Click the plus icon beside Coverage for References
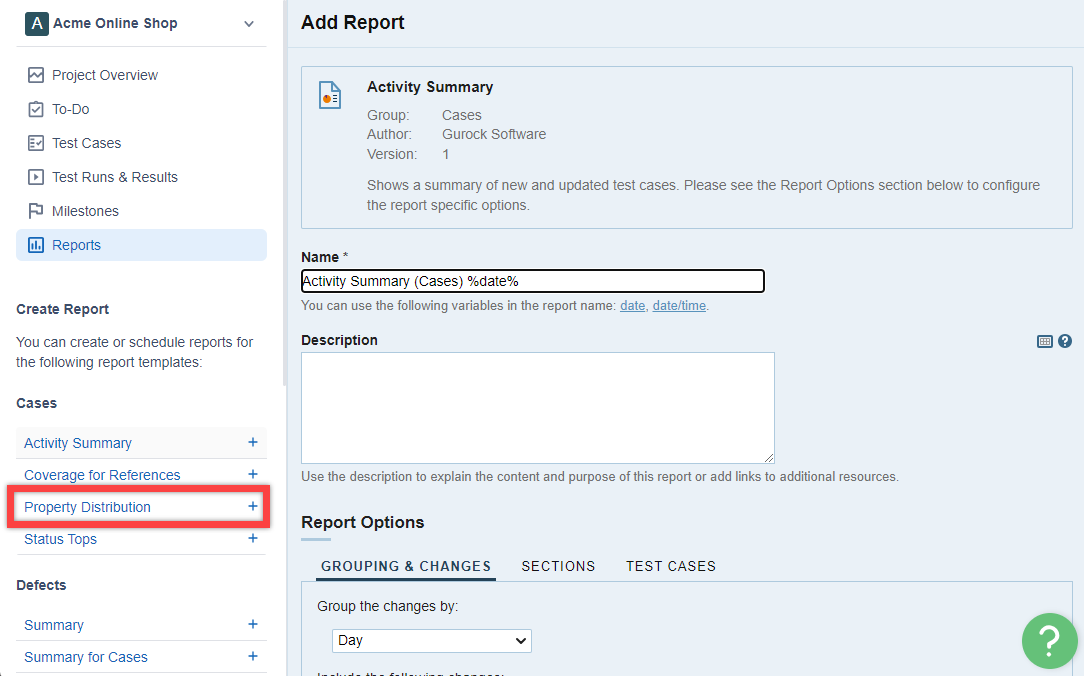This screenshot has height=676, width=1084. tap(253, 474)
